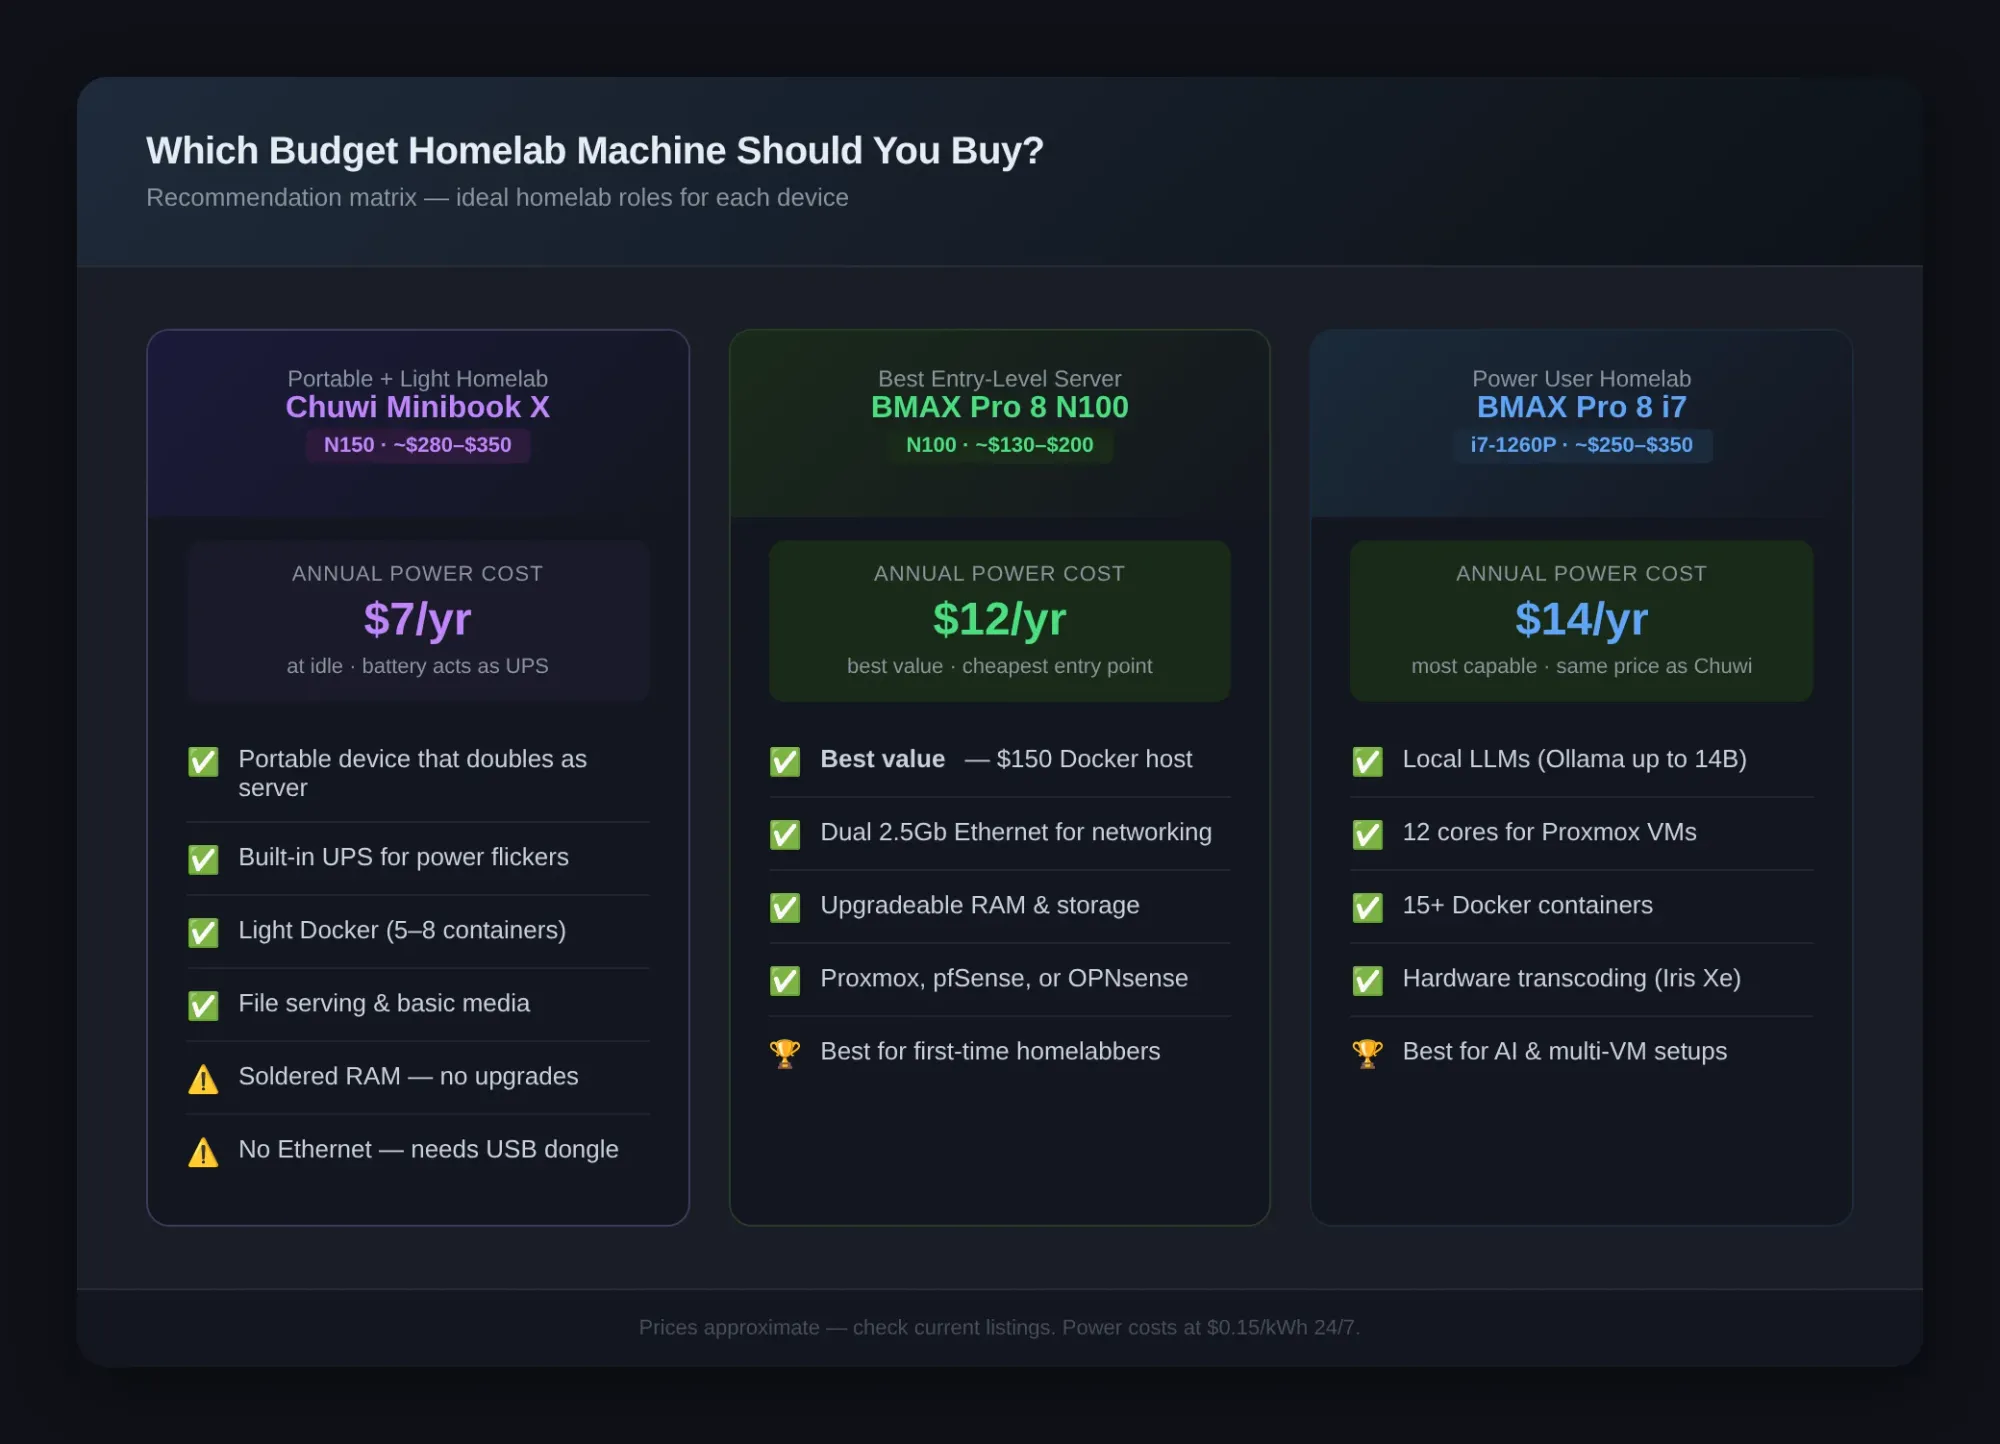Select the 'BMAX Pro 8 N100' heading
This screenshot has width=2000, height=1444.
pos(1000,407)
